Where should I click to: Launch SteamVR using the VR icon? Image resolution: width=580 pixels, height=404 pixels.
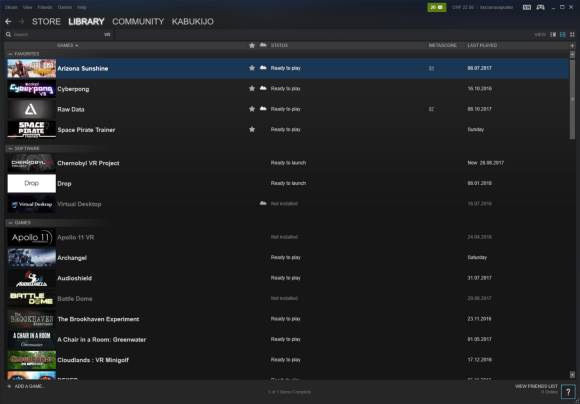tap(527, 7)
